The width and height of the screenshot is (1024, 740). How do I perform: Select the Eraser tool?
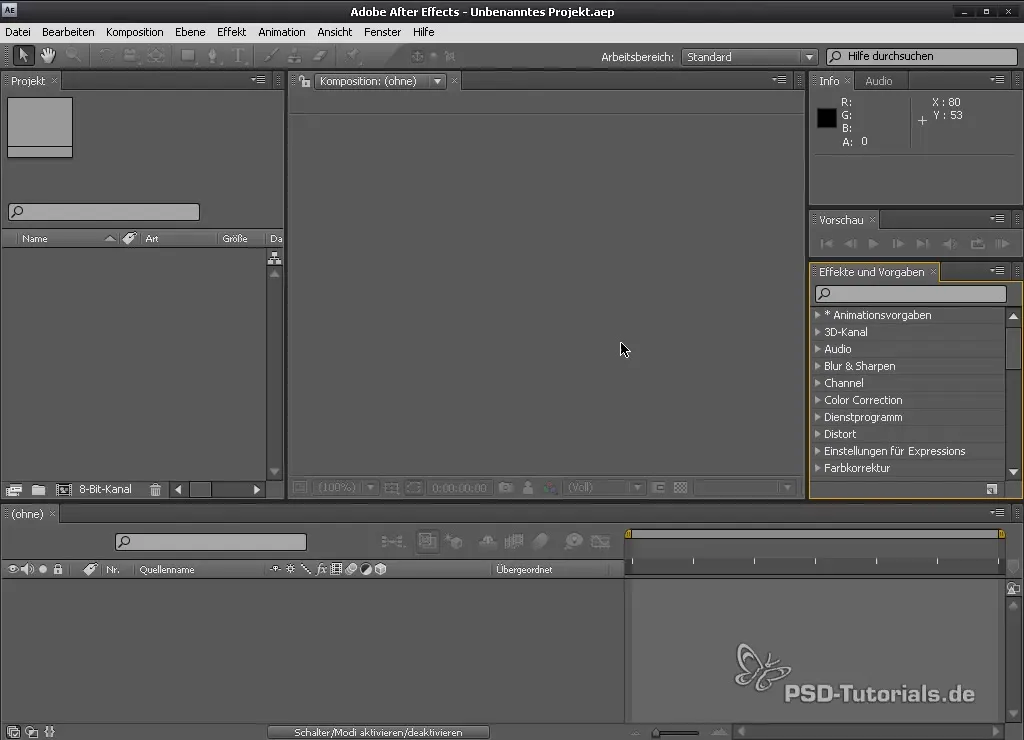320,56
